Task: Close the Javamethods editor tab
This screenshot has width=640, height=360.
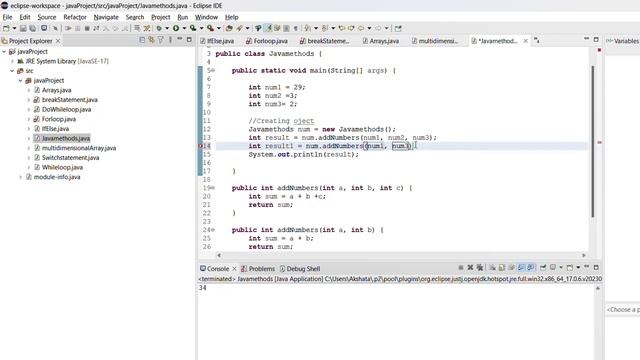Action: [x=526, y=41]
